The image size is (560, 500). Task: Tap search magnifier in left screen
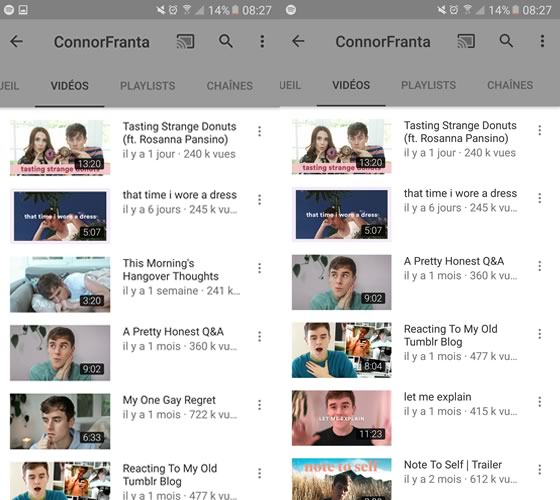[x=226, y=41]
